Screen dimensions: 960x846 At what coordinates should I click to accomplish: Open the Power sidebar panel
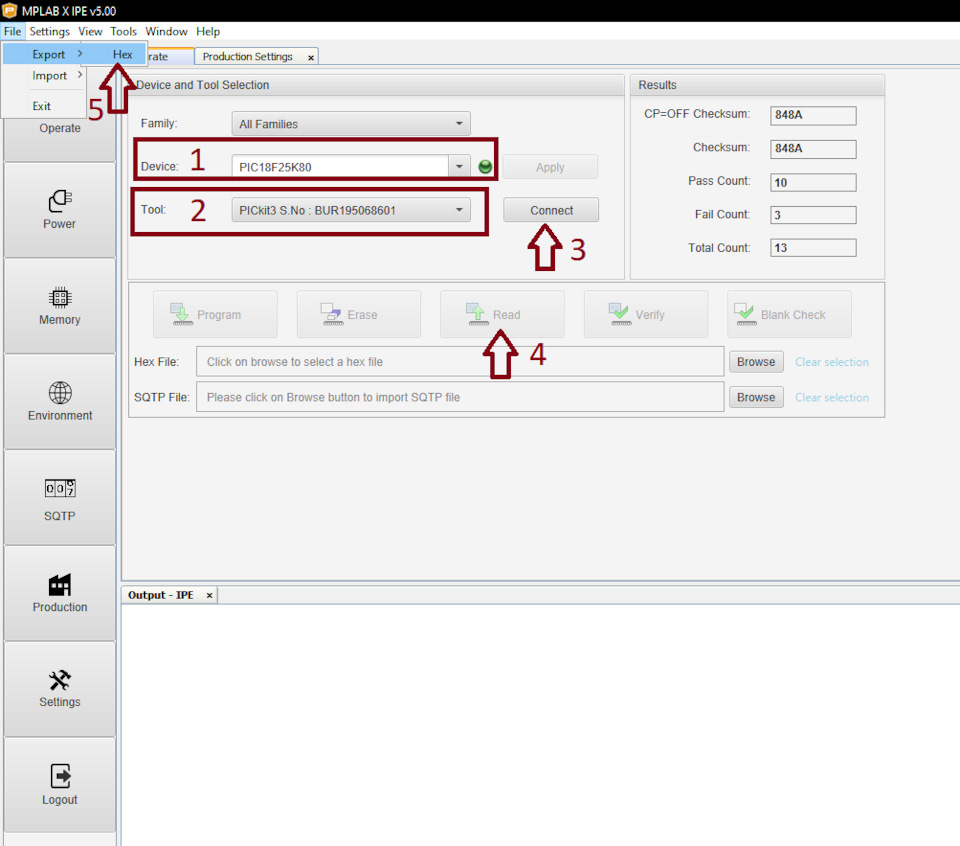[59, 210]
